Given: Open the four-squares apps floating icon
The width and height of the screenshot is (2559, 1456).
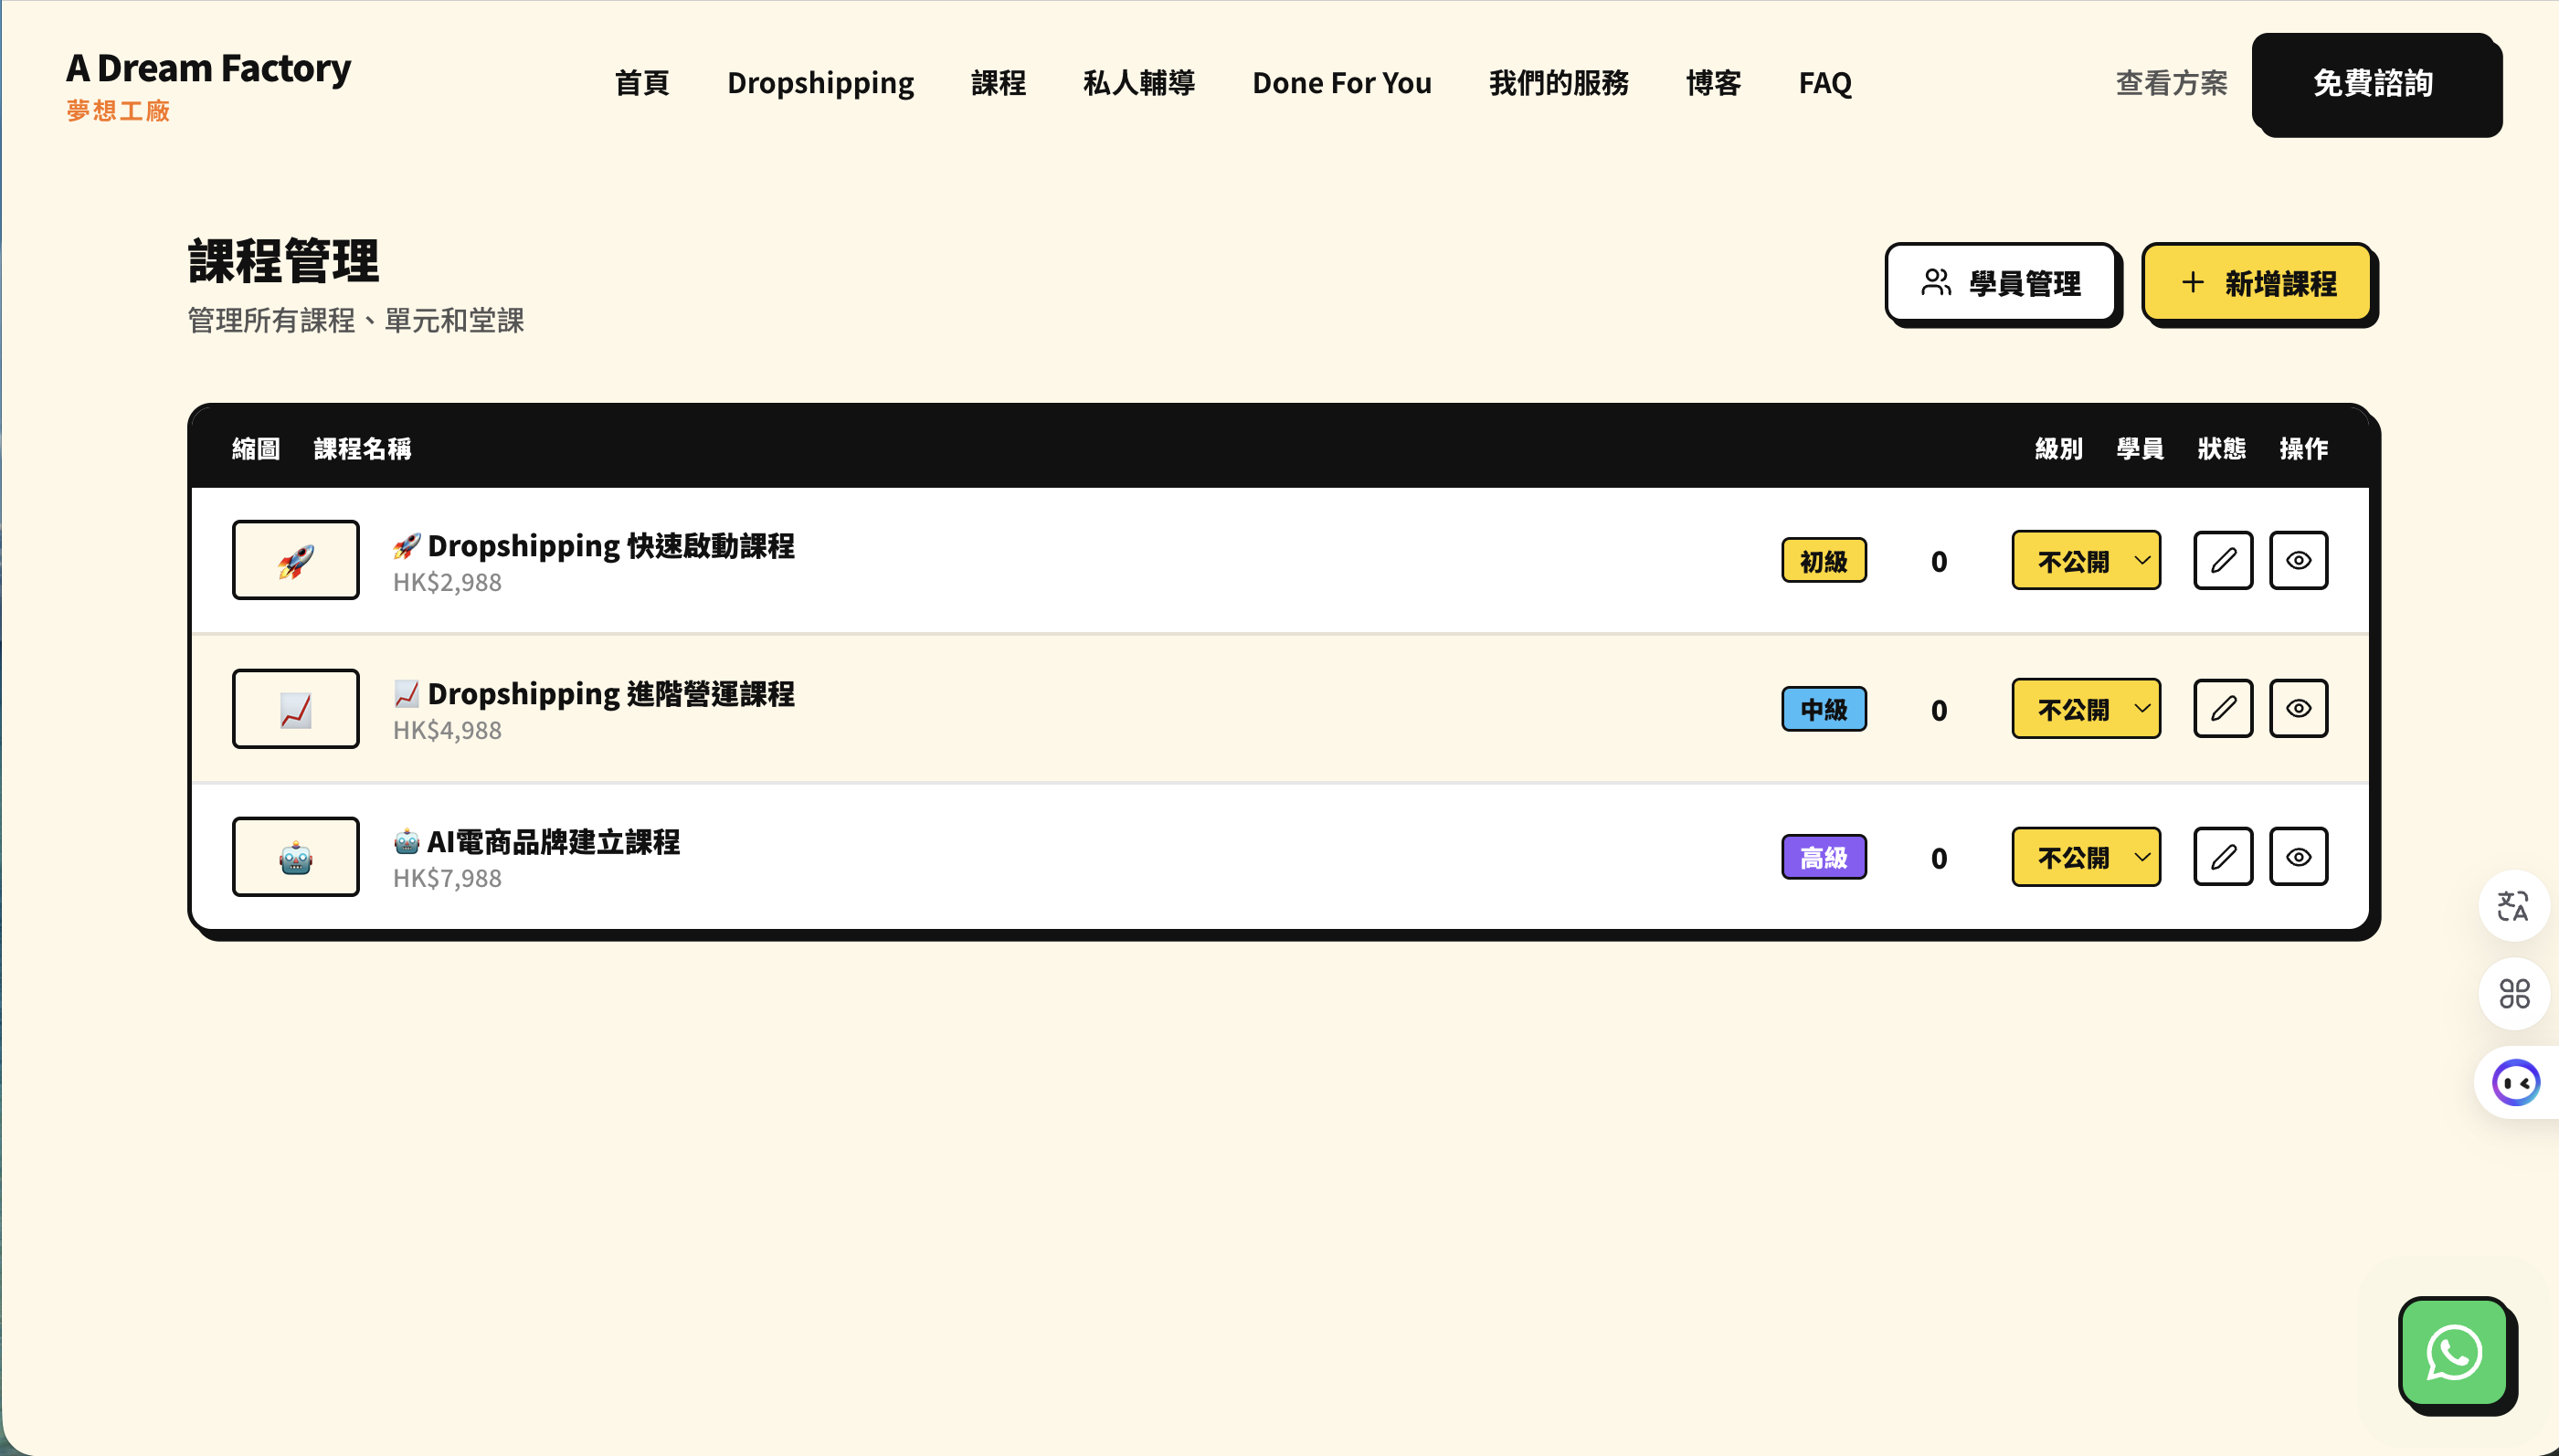Looking at the screenshot, I should pos(2513,993).
